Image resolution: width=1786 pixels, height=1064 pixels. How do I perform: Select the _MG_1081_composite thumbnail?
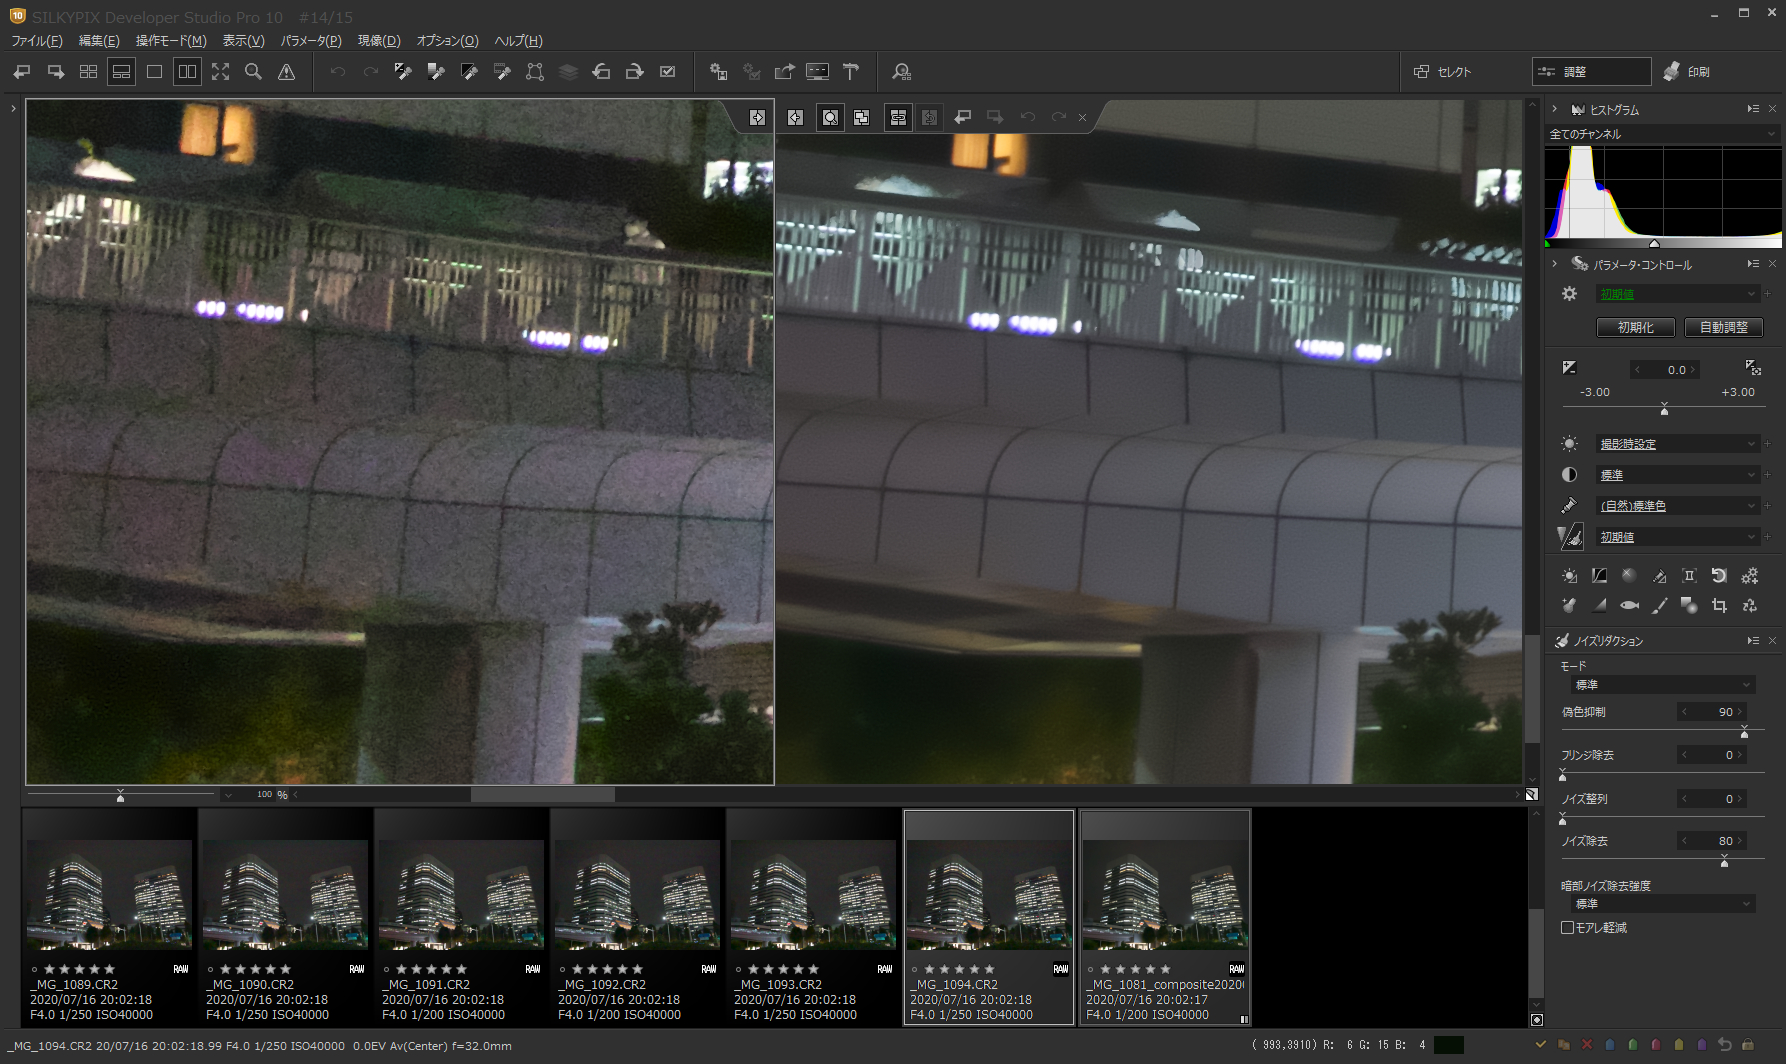[x=1165, y=917]
